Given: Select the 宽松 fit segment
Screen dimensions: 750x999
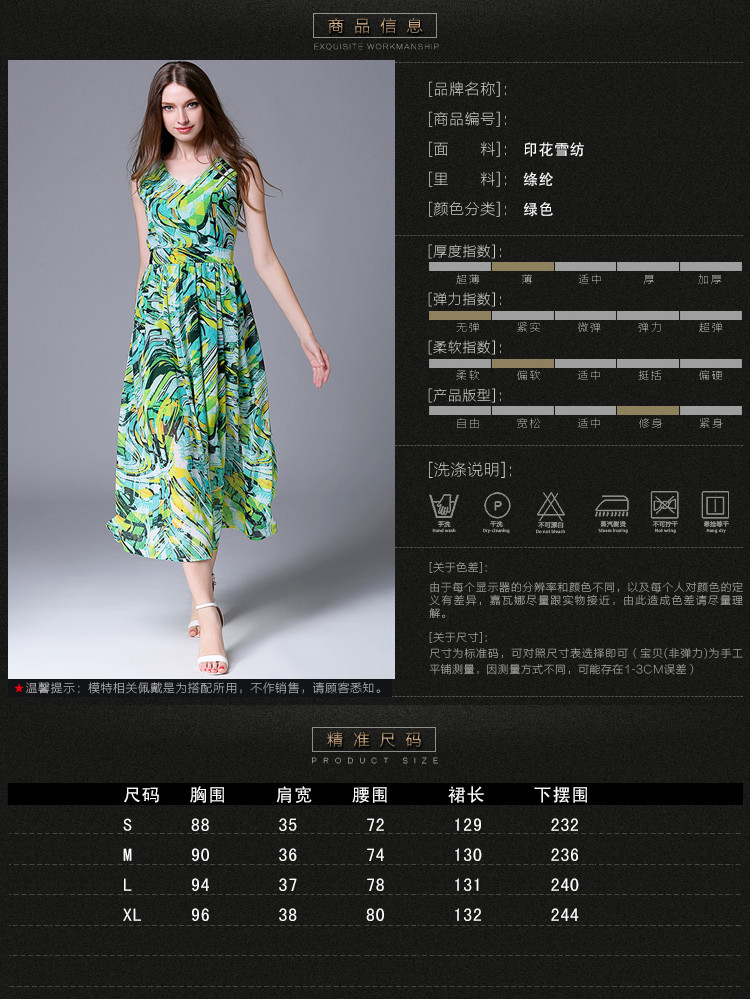Looking at the screenshot, I should pyautogui.click(x=523, y=410).
